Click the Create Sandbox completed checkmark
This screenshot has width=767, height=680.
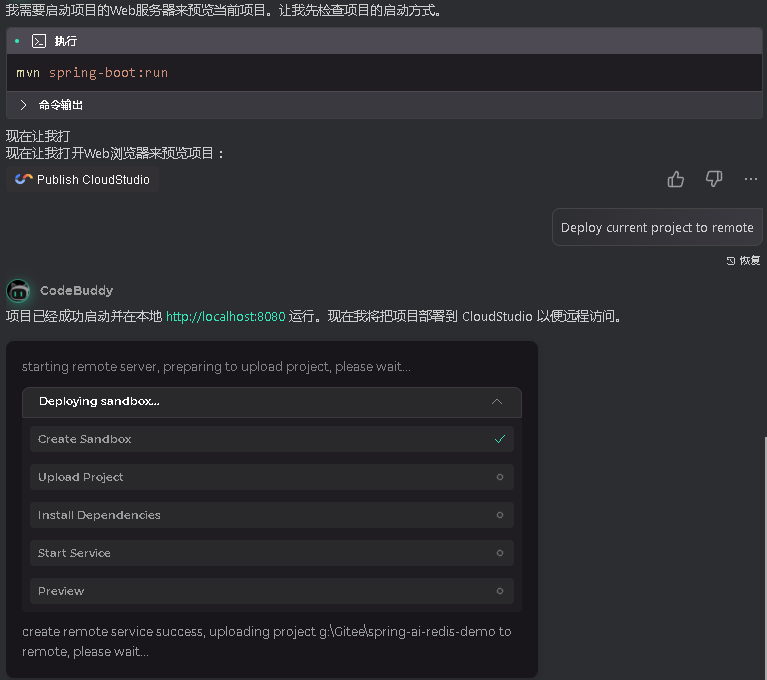pos(499,439)
